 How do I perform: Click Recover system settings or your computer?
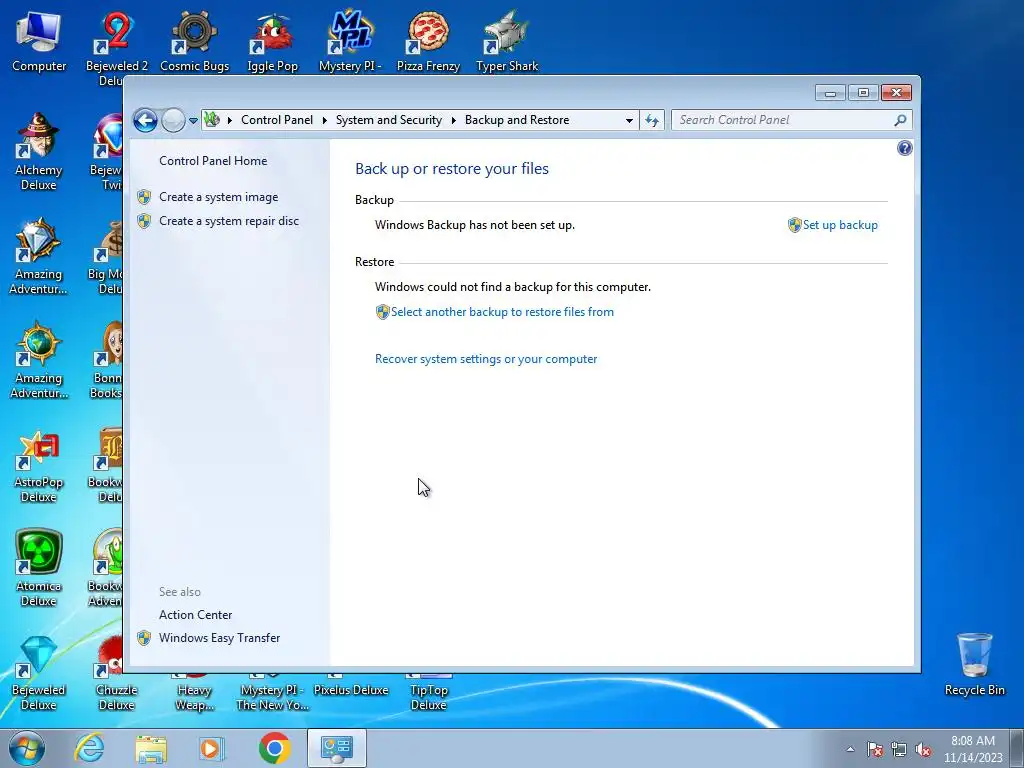pos(486,359)
